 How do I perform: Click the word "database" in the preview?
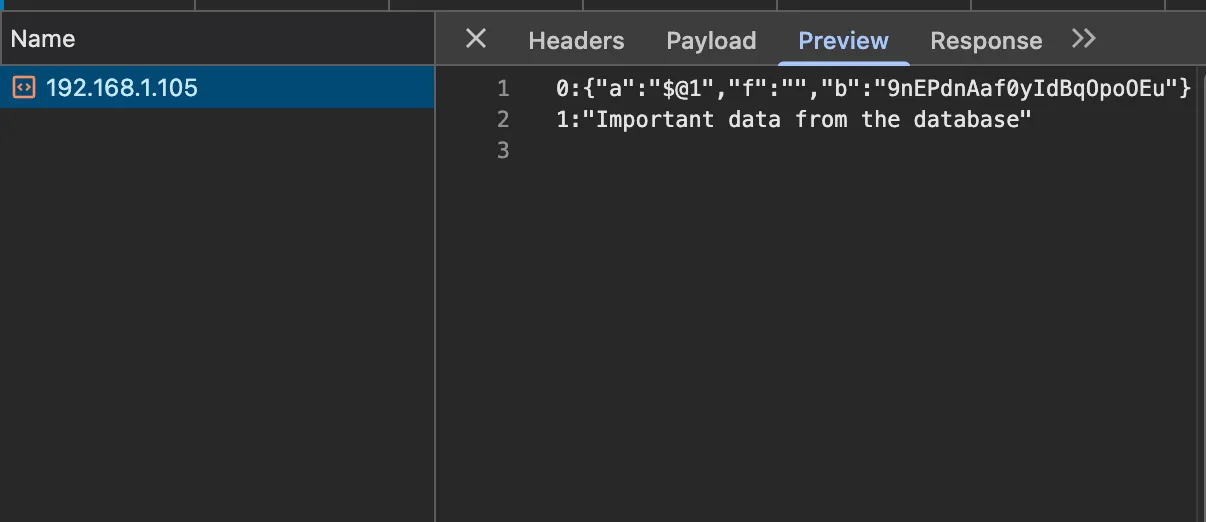[x=970, y=120]
